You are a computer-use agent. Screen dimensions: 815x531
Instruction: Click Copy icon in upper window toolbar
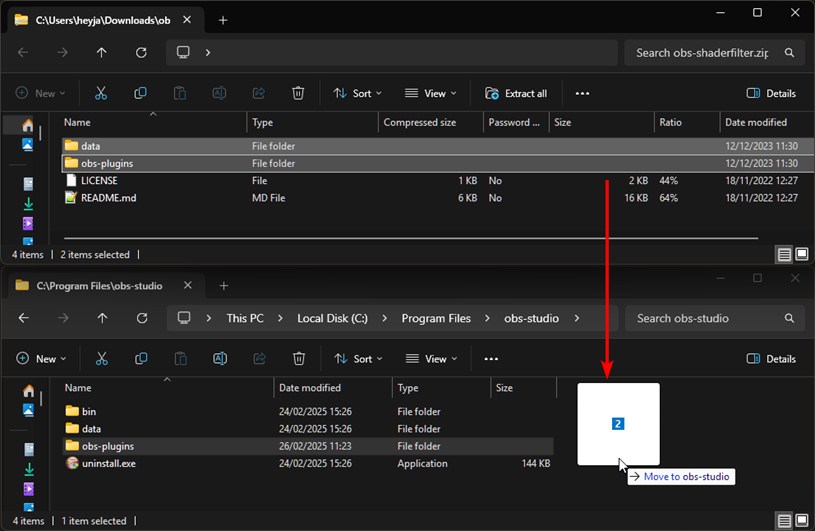click(140, 93)
